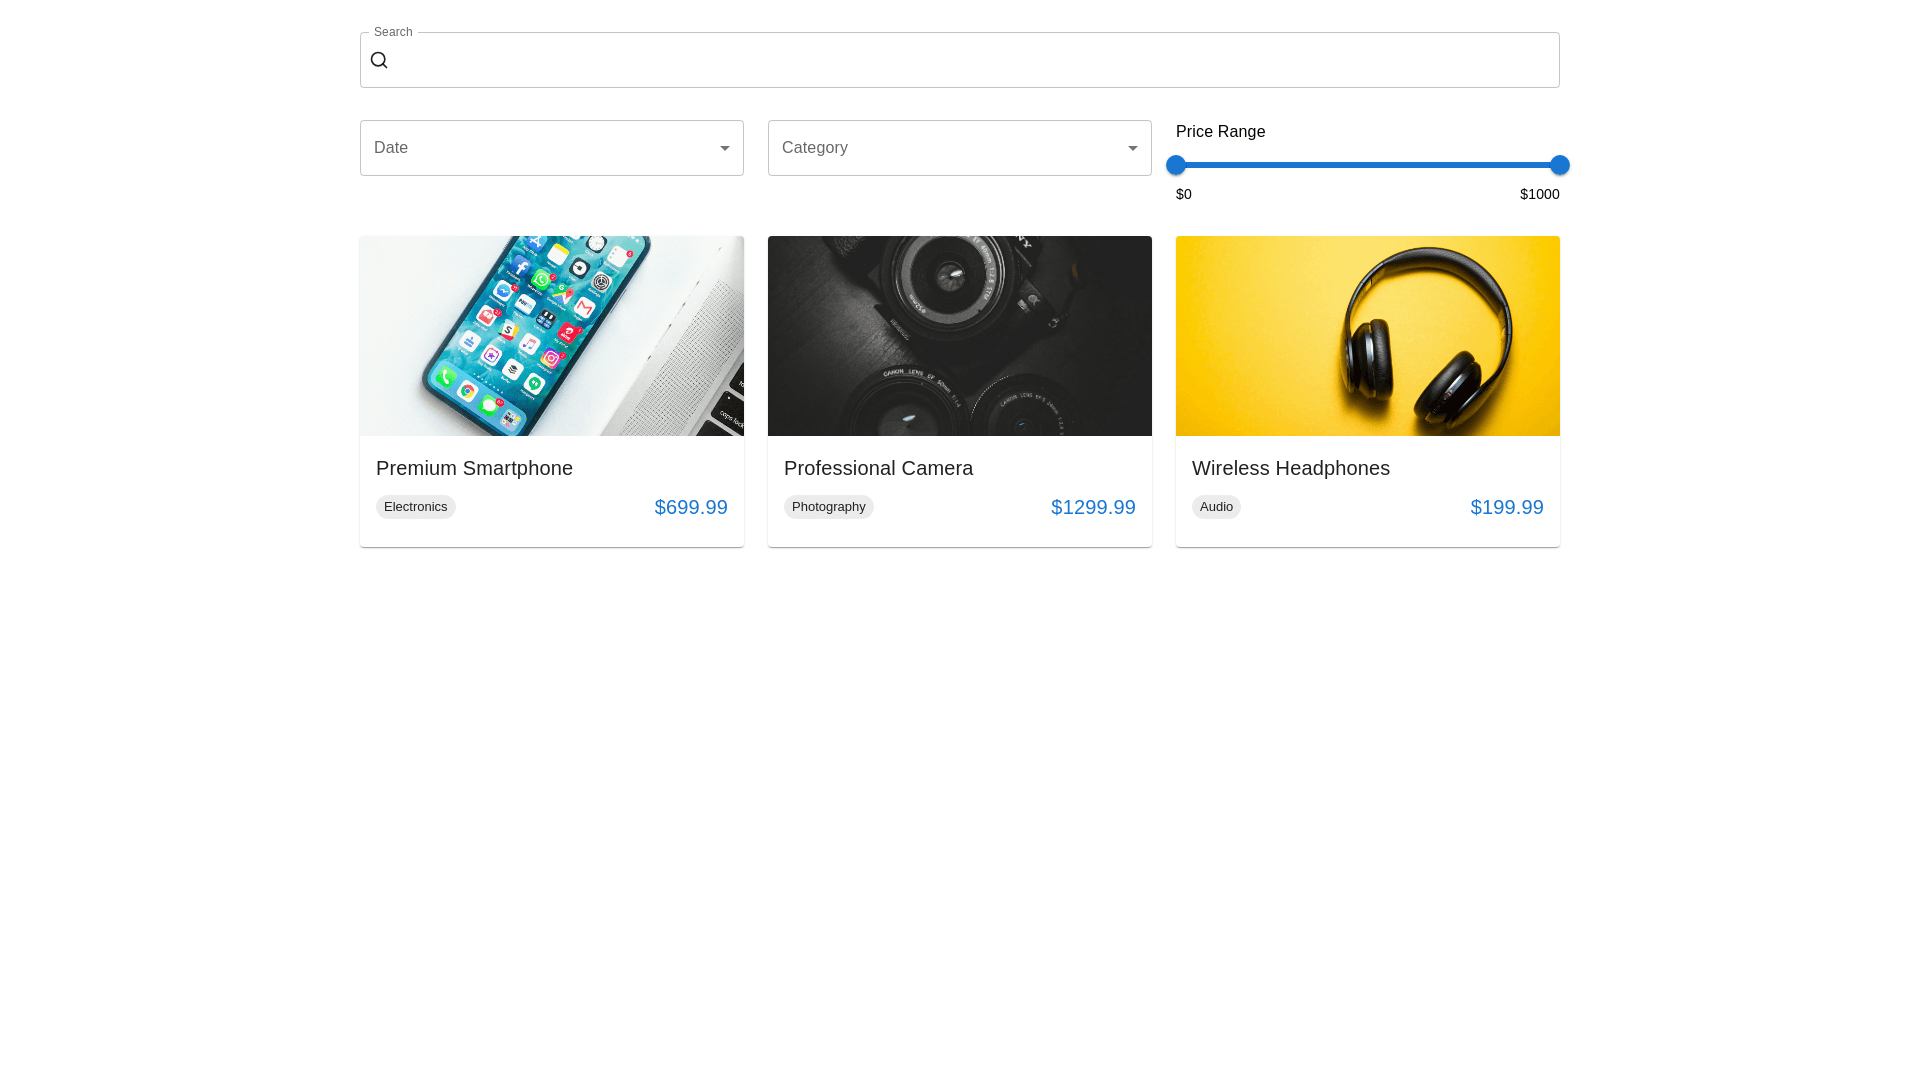Screen dimensions: 1920x1080
Task: Click the search magnifier icon
Action: click(379, 60)
